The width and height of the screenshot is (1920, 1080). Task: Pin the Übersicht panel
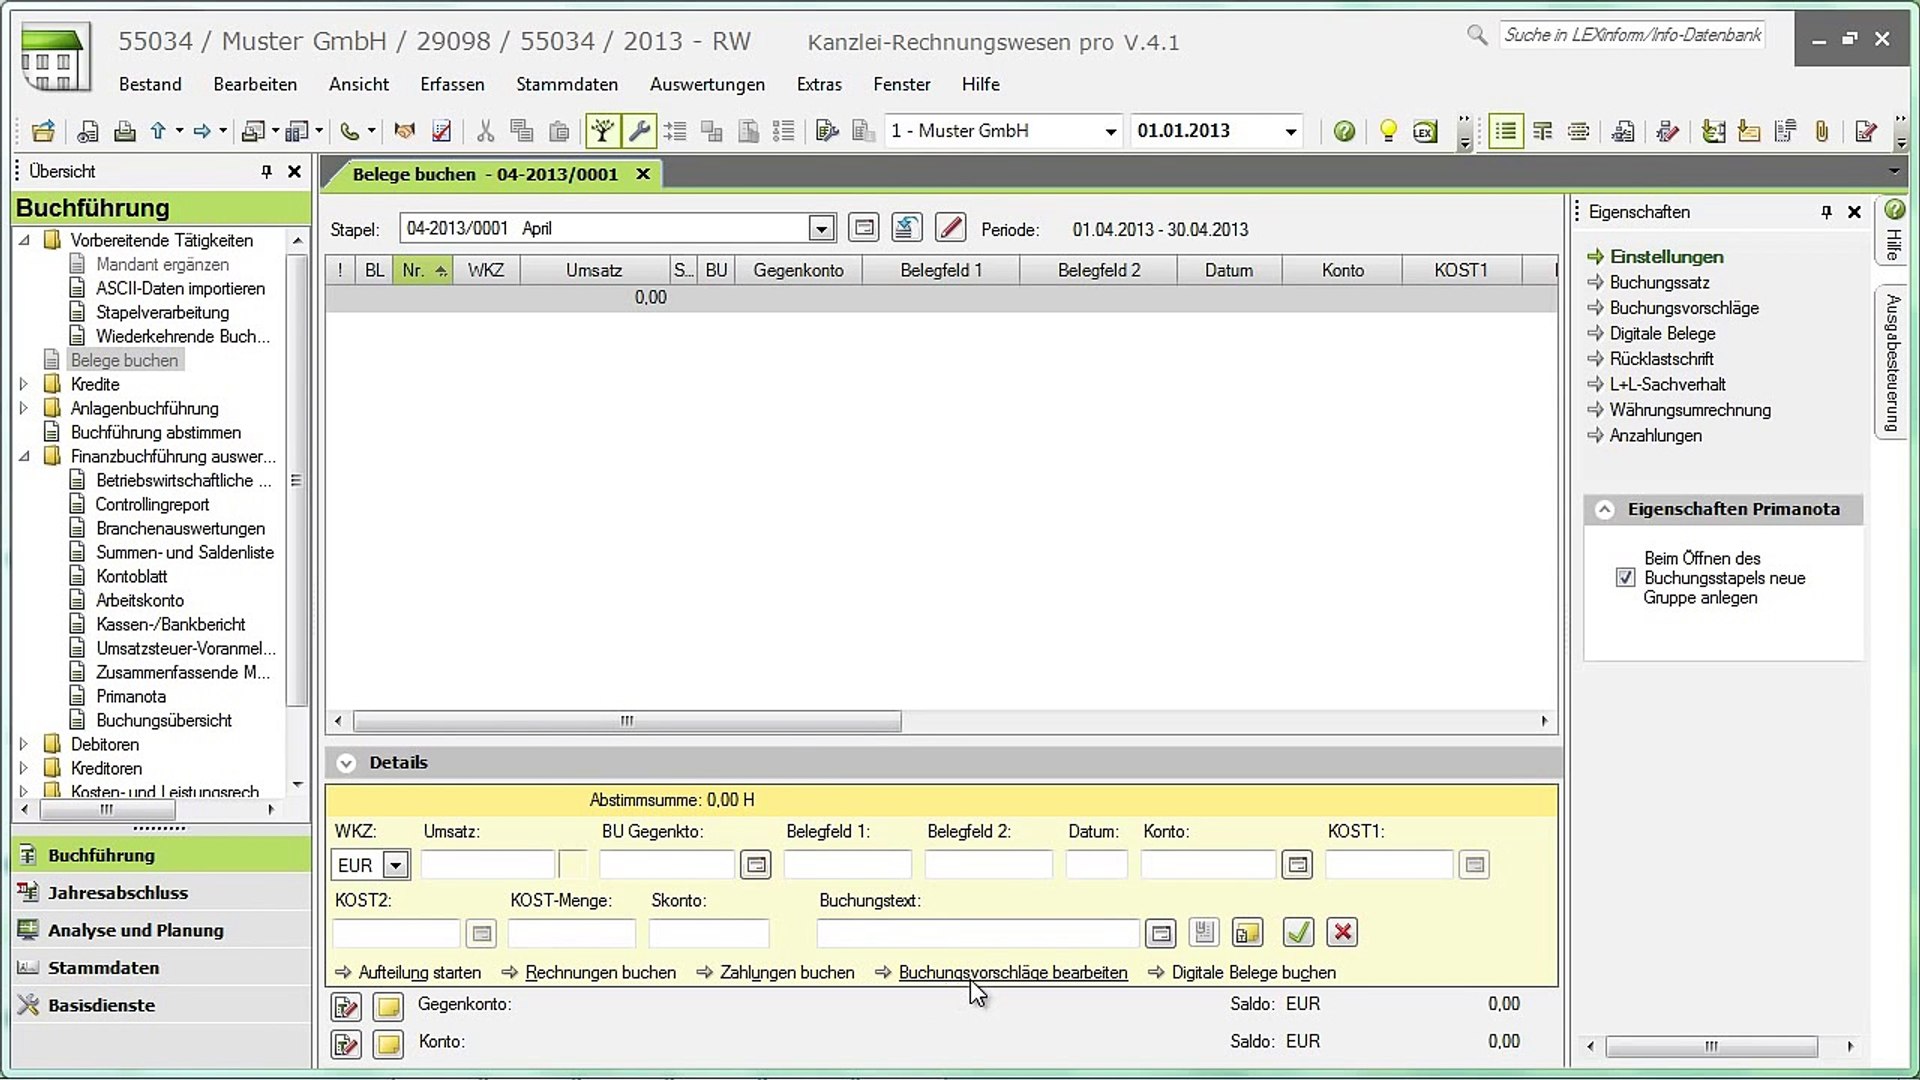click(x=266, y=172)
